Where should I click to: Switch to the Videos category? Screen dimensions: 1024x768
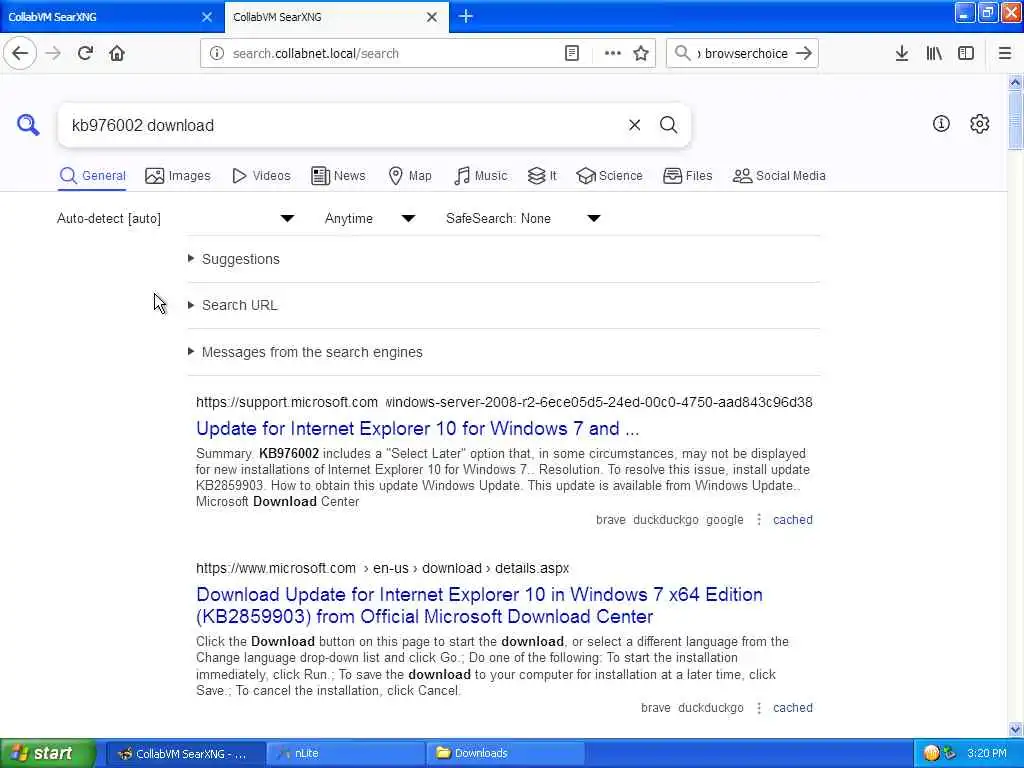(x=261, y=176)
